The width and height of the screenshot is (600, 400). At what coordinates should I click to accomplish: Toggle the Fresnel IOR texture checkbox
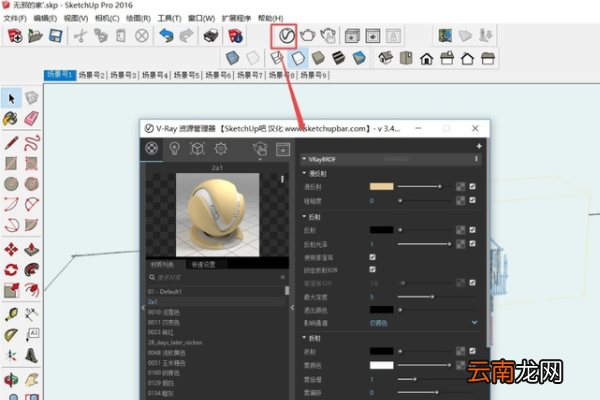(x=473, y=282)
